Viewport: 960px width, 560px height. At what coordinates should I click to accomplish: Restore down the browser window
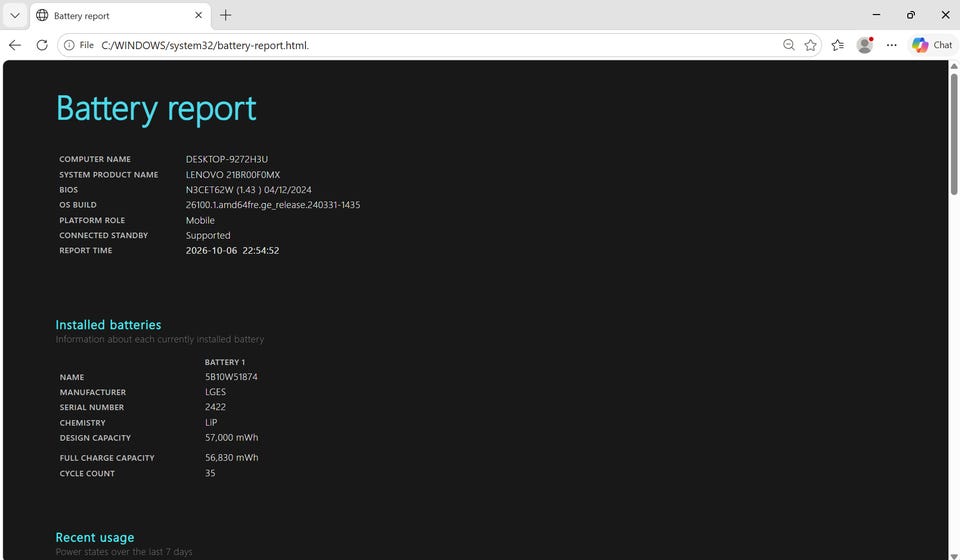point(910,15)
